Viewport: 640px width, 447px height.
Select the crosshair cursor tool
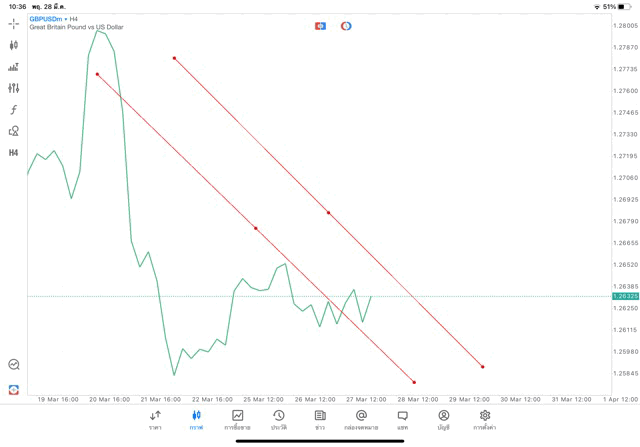pyautogui.click(x=13, y=24)
